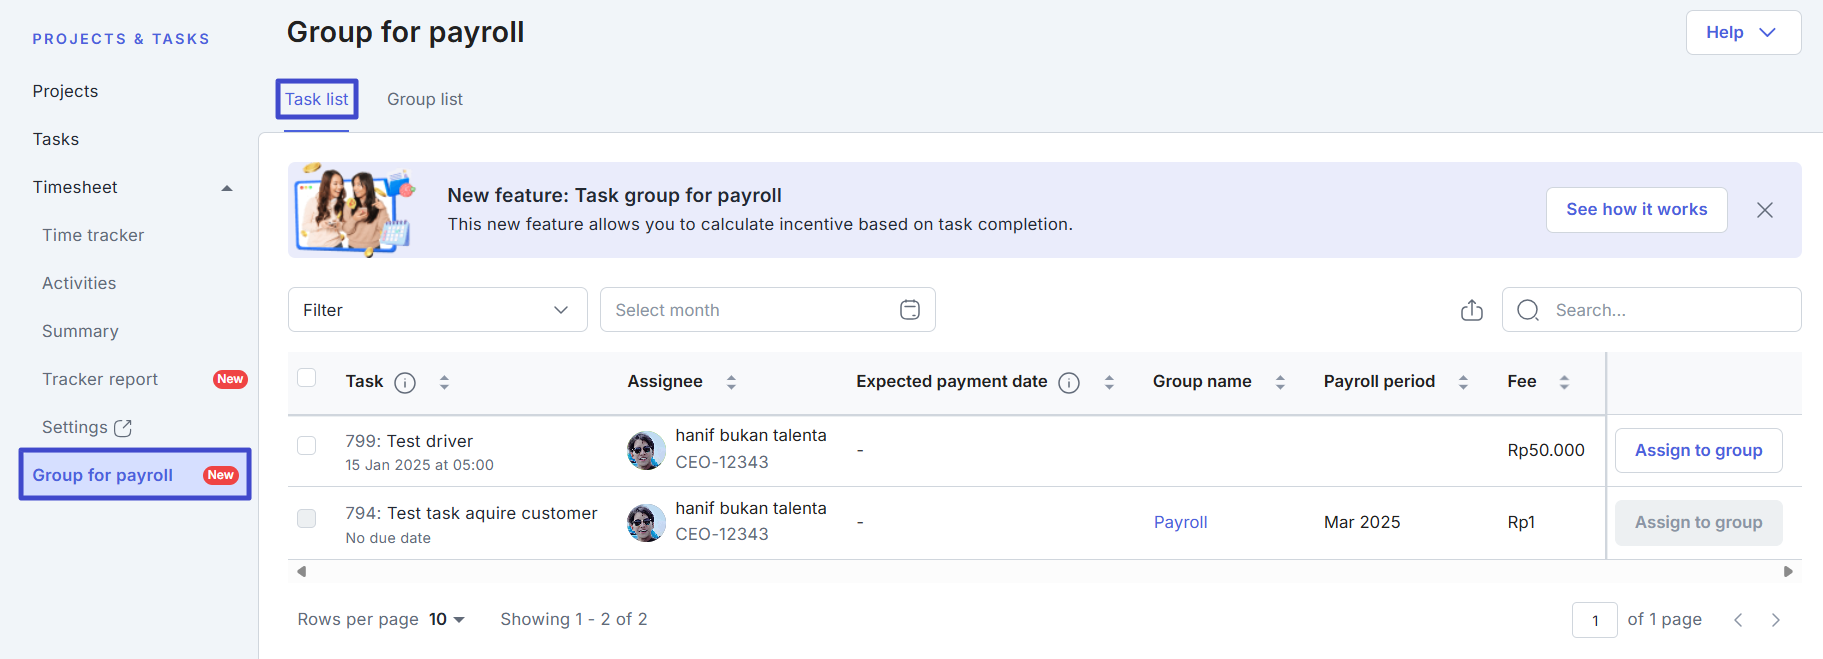Open the Filter dropdown
1823x659 pixels.
coord(437,310)
